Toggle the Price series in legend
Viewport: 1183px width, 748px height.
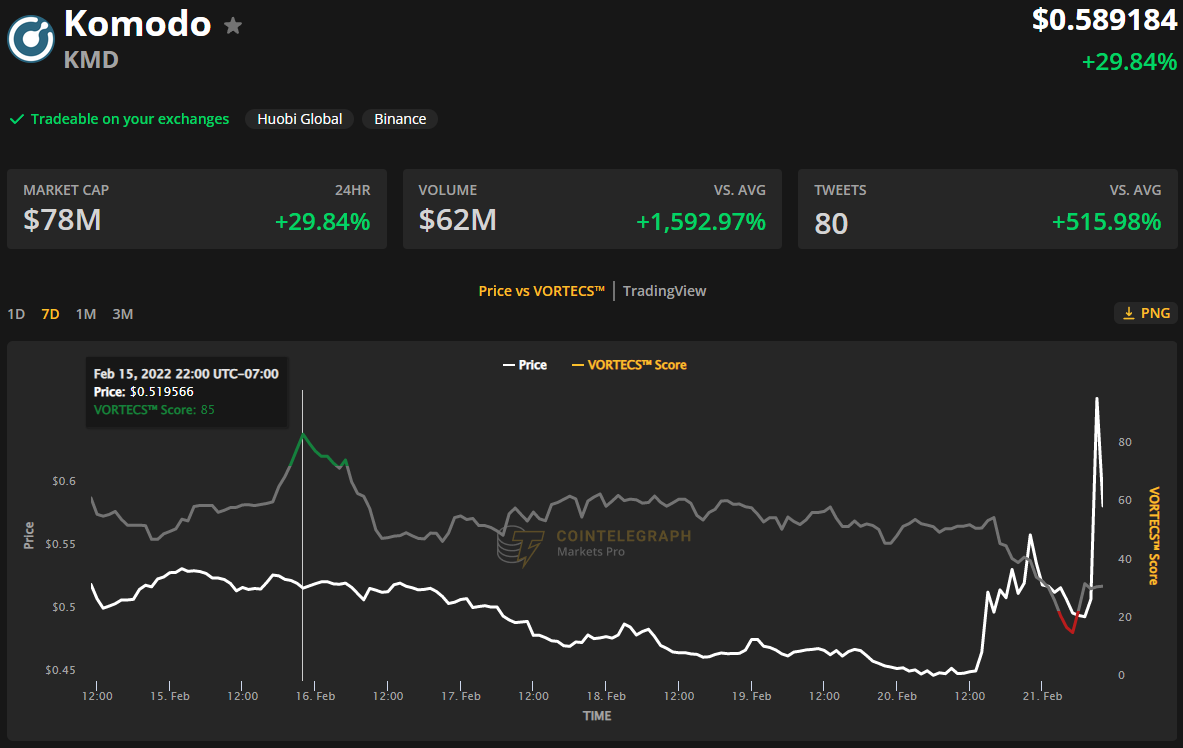tap(524, 365)
